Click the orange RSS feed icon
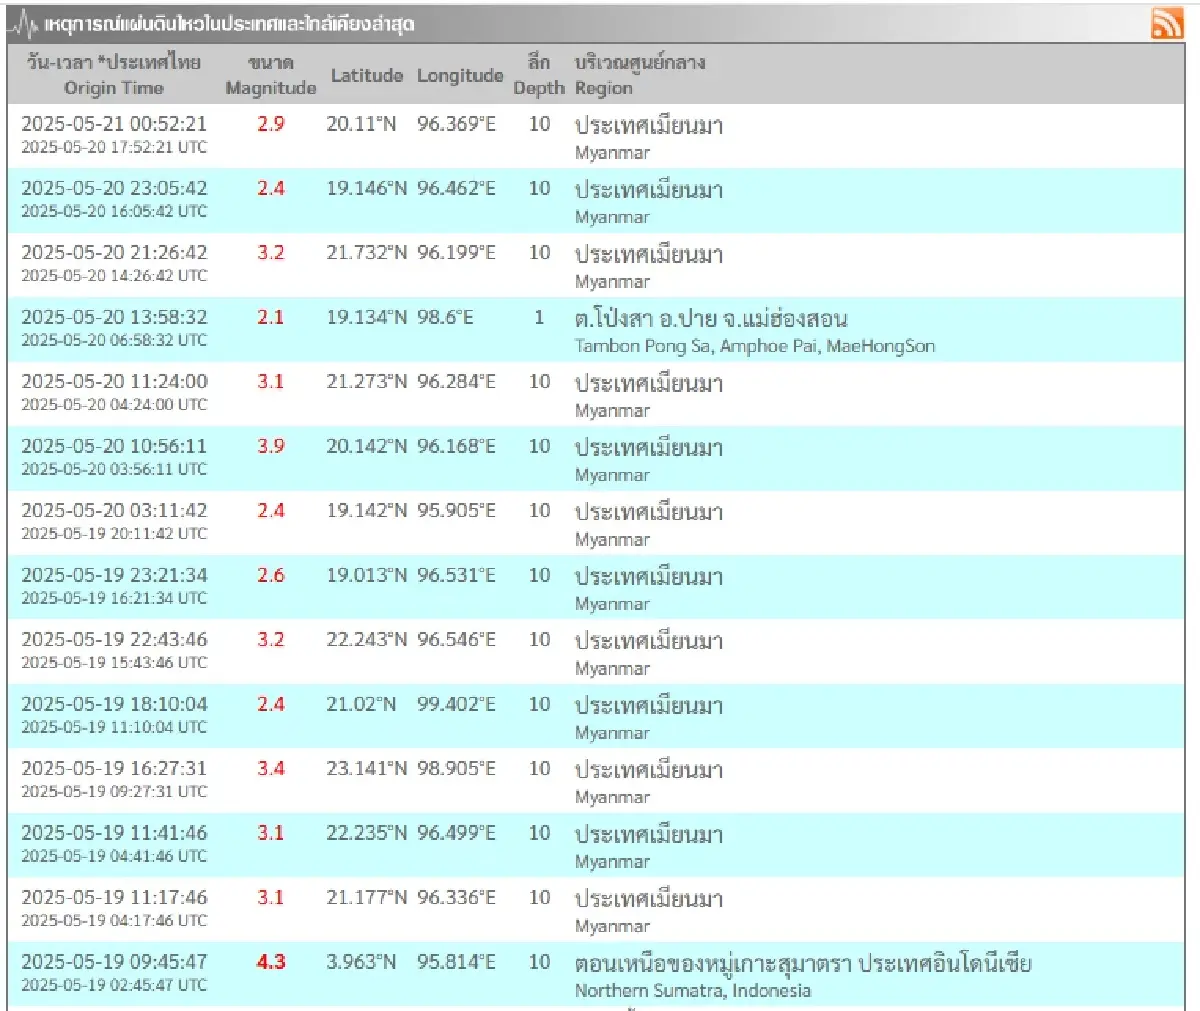Screen dimensions: 1200x1011 click(x=1166, y=22)
